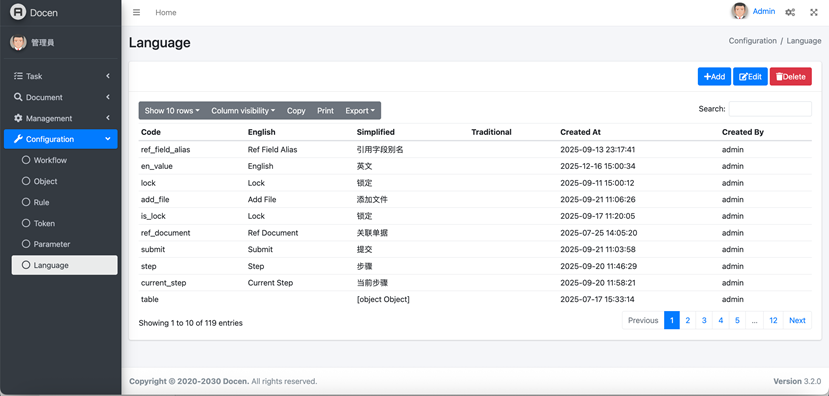Click the Admin avatar picture in the header
This screenshot has width=829, height=396.
pos(740,11)
